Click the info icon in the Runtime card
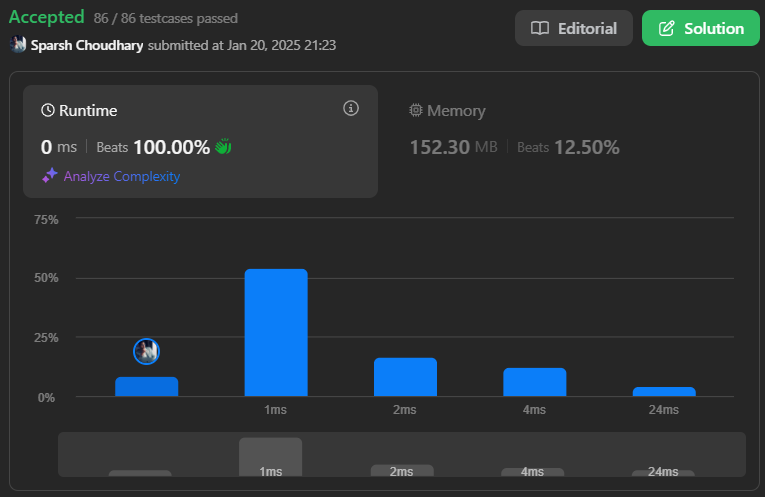765x497 pixels. (350, 109)
